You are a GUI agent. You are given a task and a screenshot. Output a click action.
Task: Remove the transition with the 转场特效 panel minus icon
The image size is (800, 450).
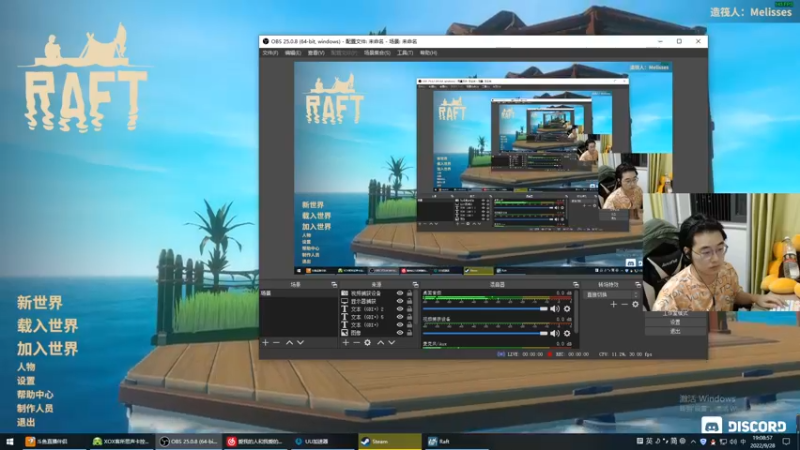(624, 305)
